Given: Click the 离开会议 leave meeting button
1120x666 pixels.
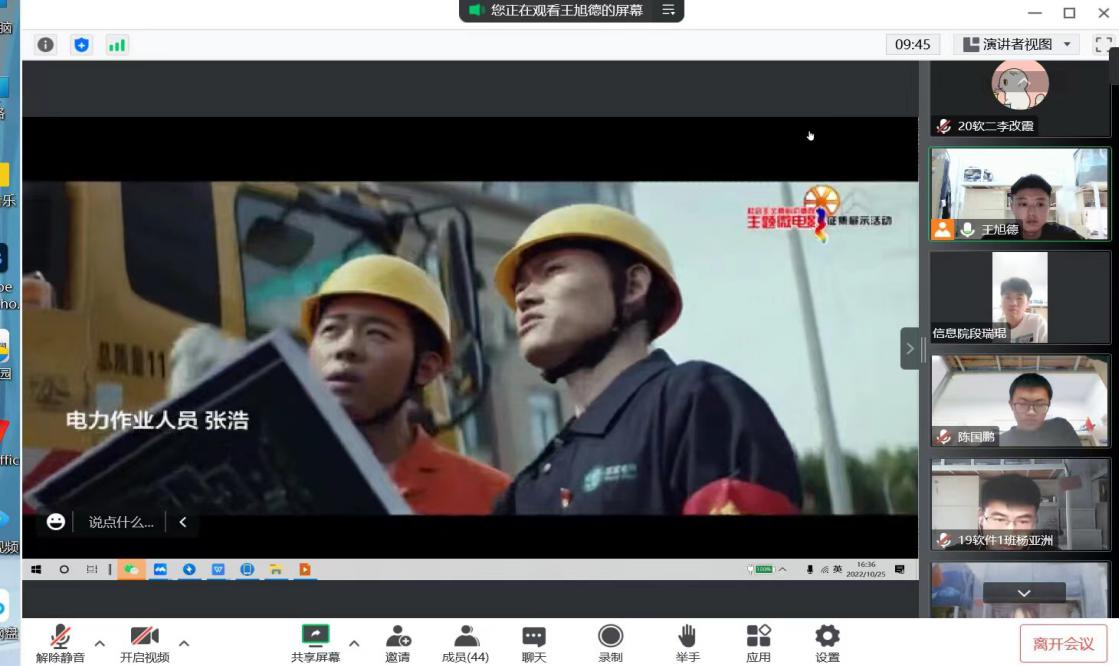Looking at the screenshot, I should [x=1063, y=643].
